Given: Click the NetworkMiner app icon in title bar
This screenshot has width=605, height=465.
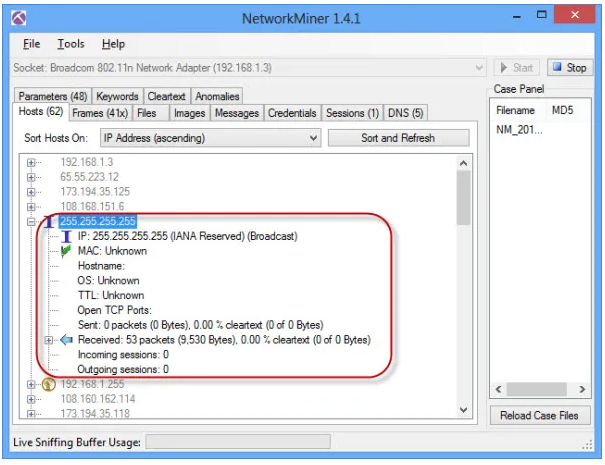Looking at the screenshot, I should (18, 18).
